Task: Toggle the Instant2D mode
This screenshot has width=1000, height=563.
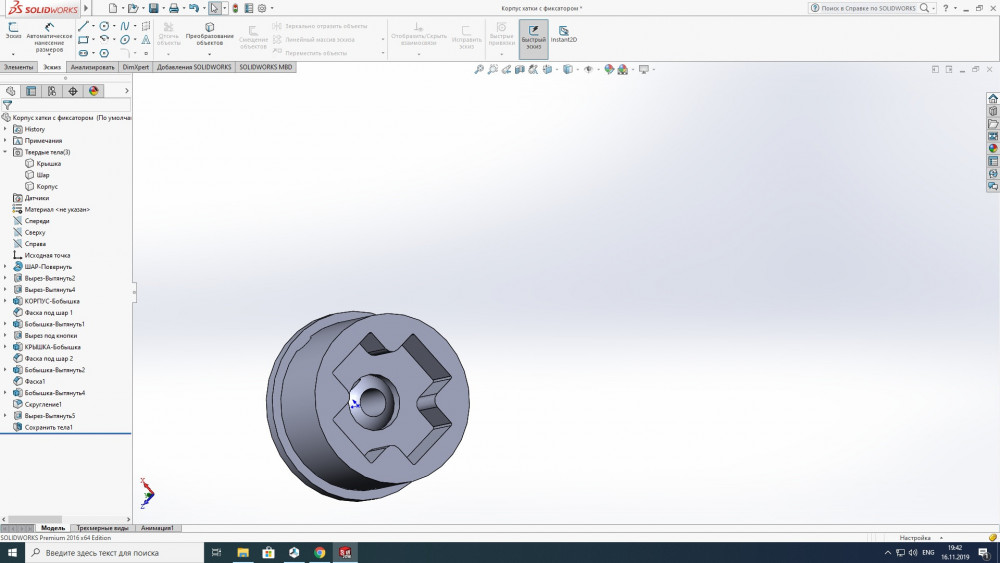Action: point(564,35)
